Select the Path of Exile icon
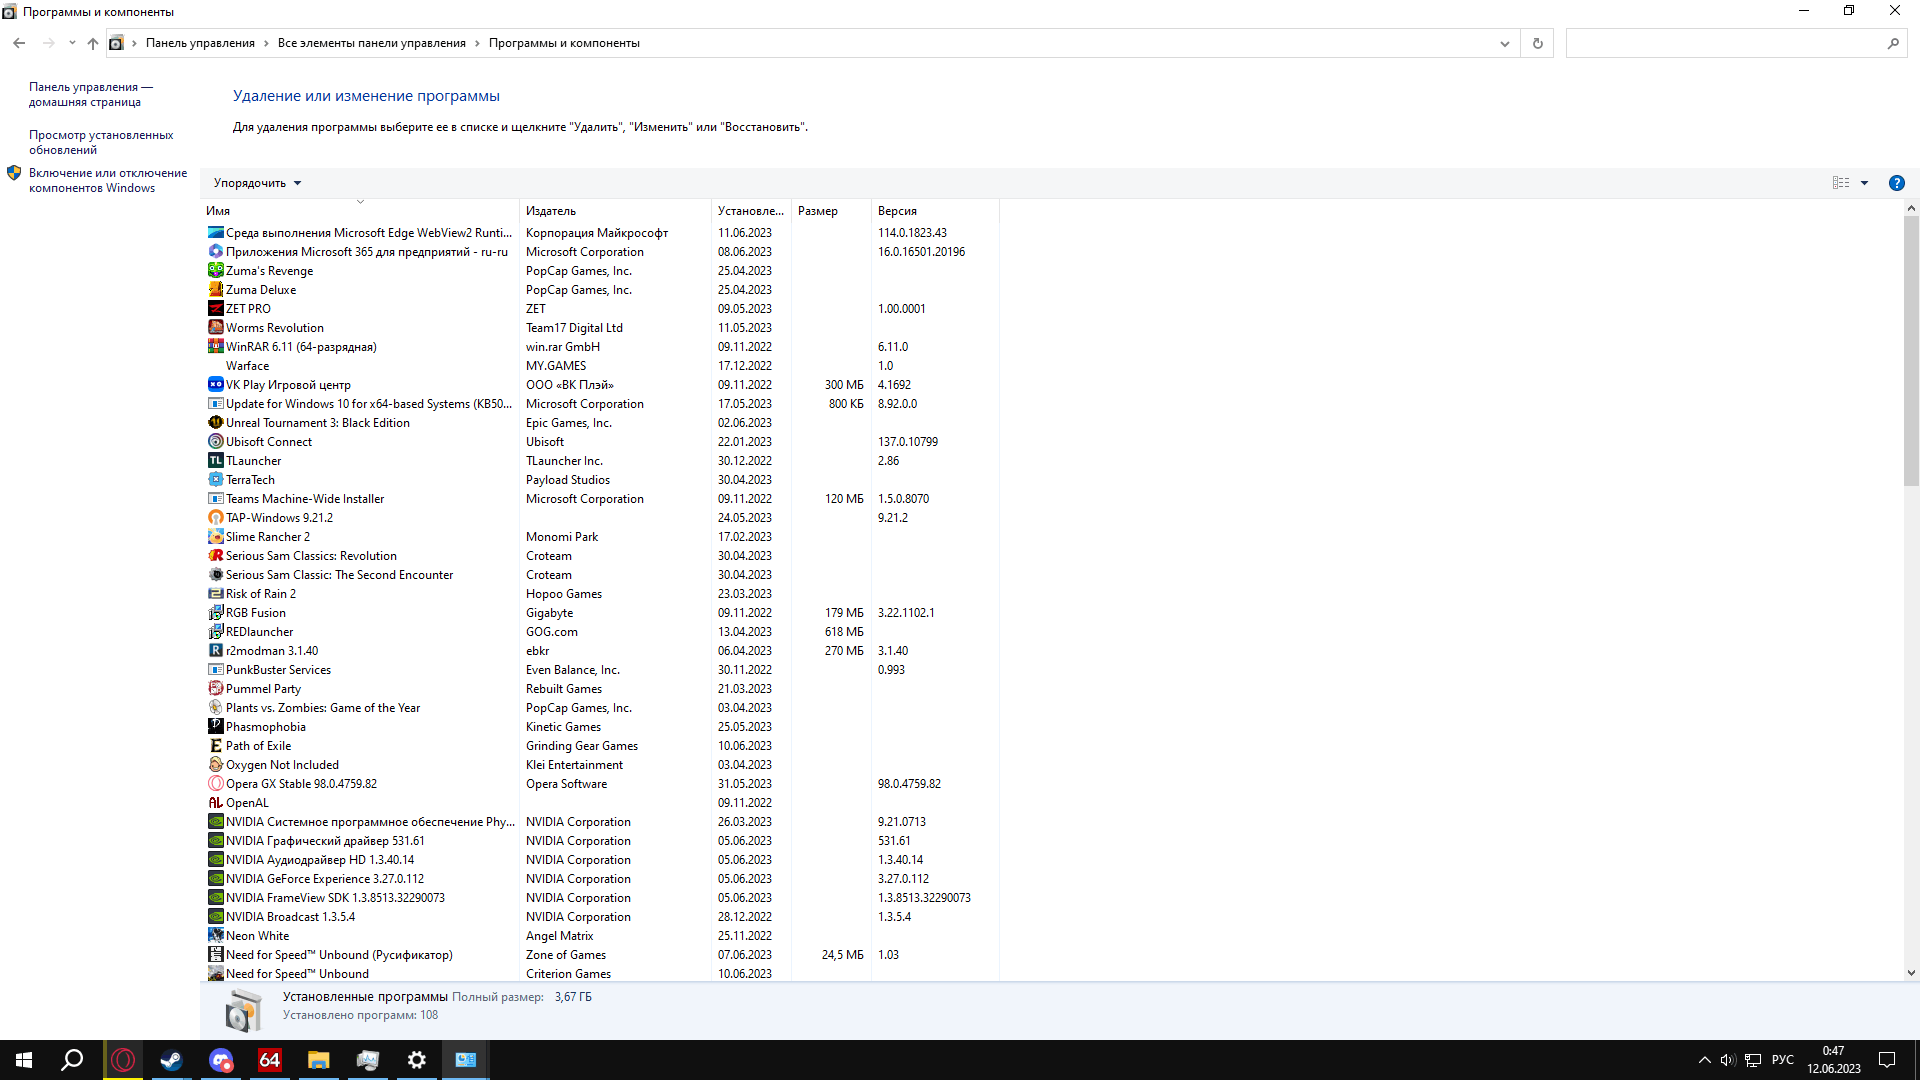 (215, 745)
